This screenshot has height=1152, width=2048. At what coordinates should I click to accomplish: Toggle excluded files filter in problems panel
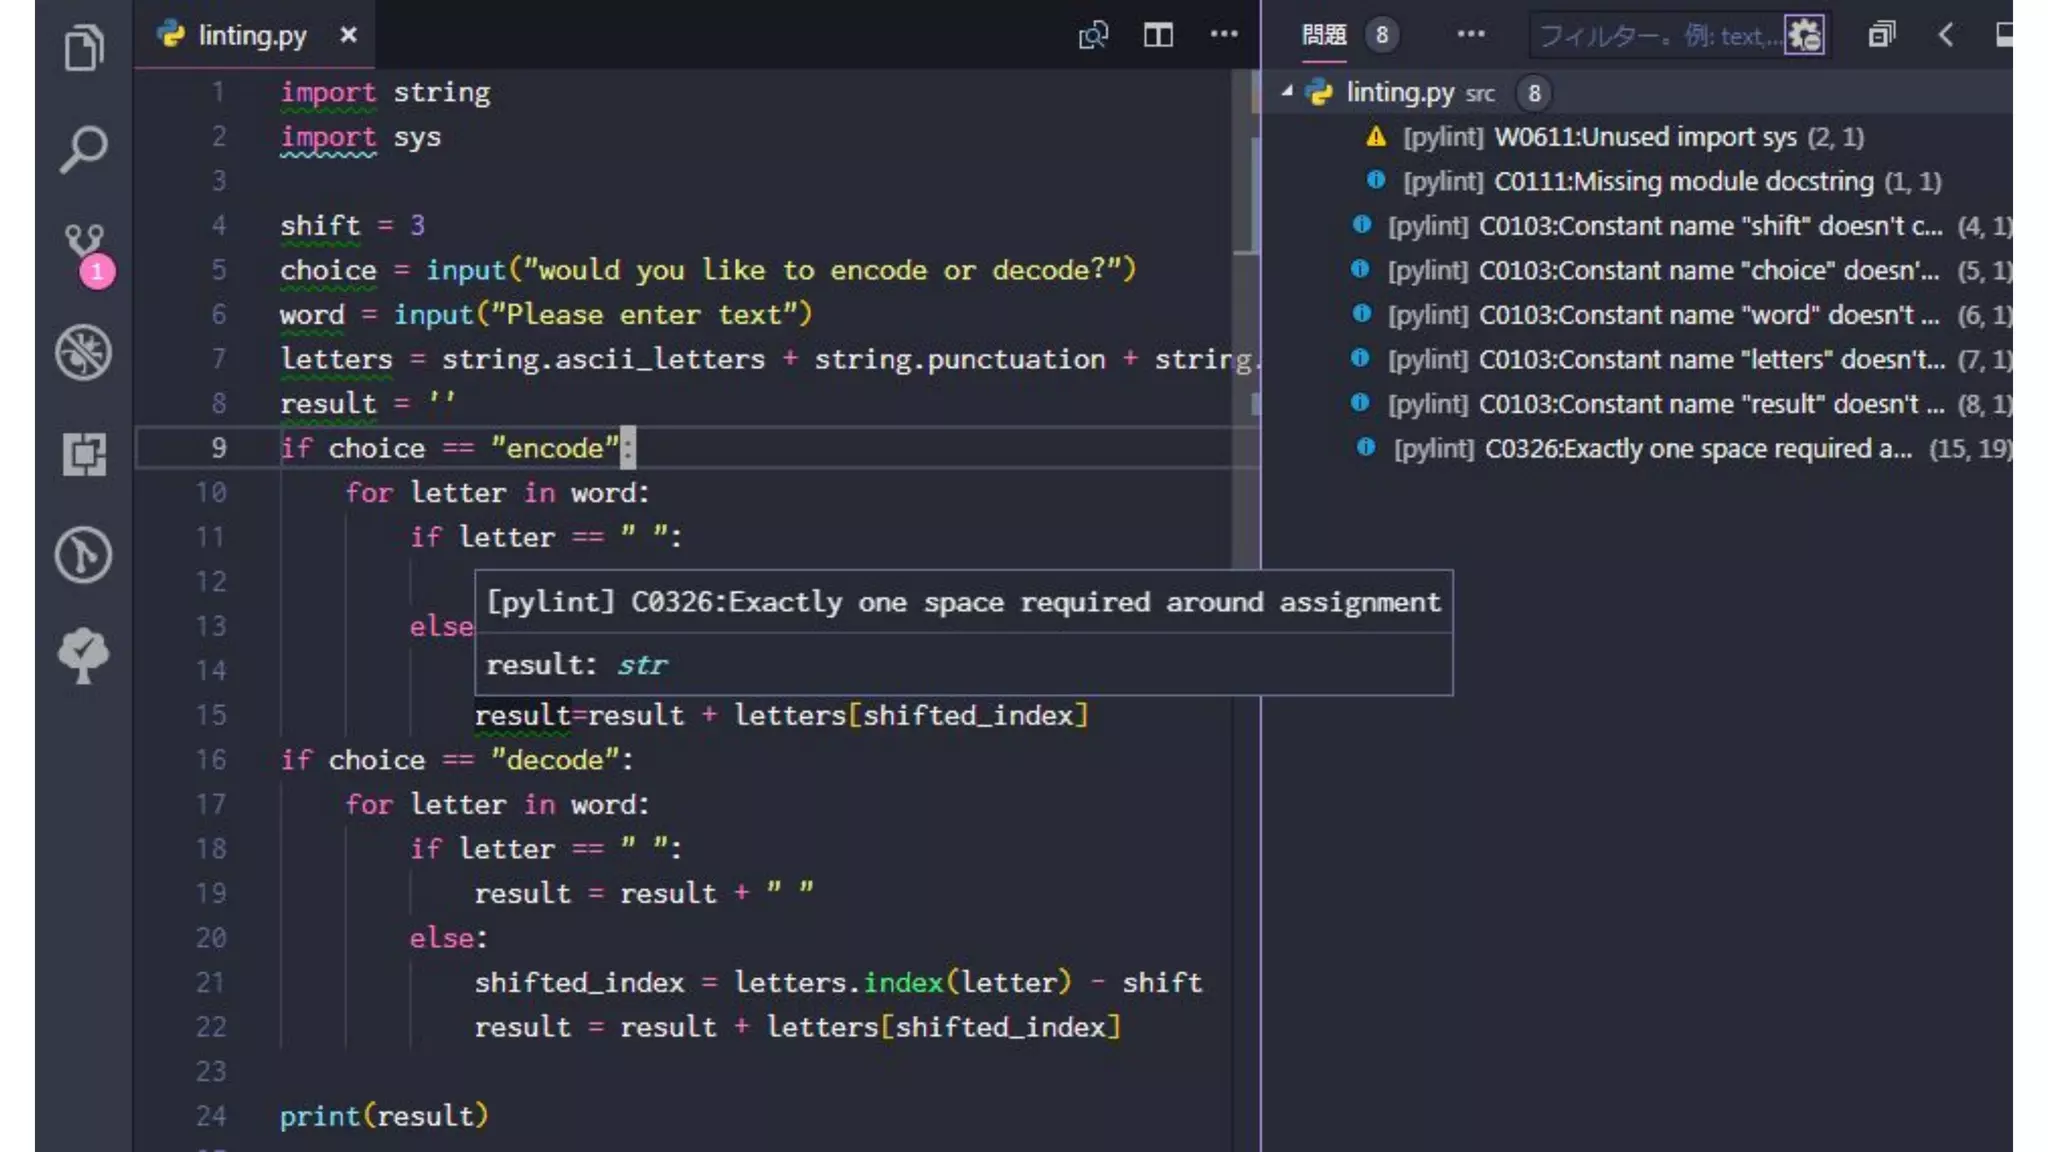pyautogui.click(x=1805, y=36)
